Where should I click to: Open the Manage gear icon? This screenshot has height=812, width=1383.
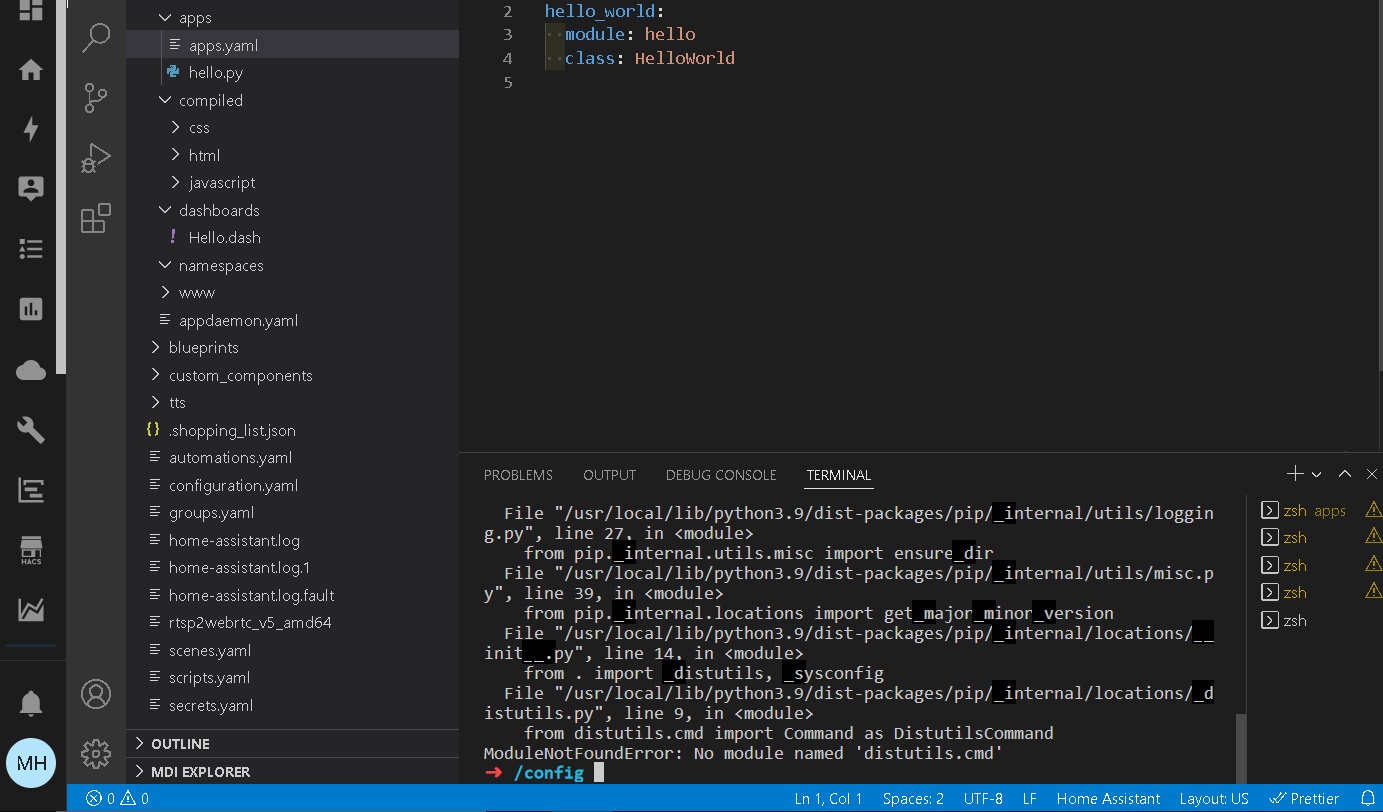point(96,753)
